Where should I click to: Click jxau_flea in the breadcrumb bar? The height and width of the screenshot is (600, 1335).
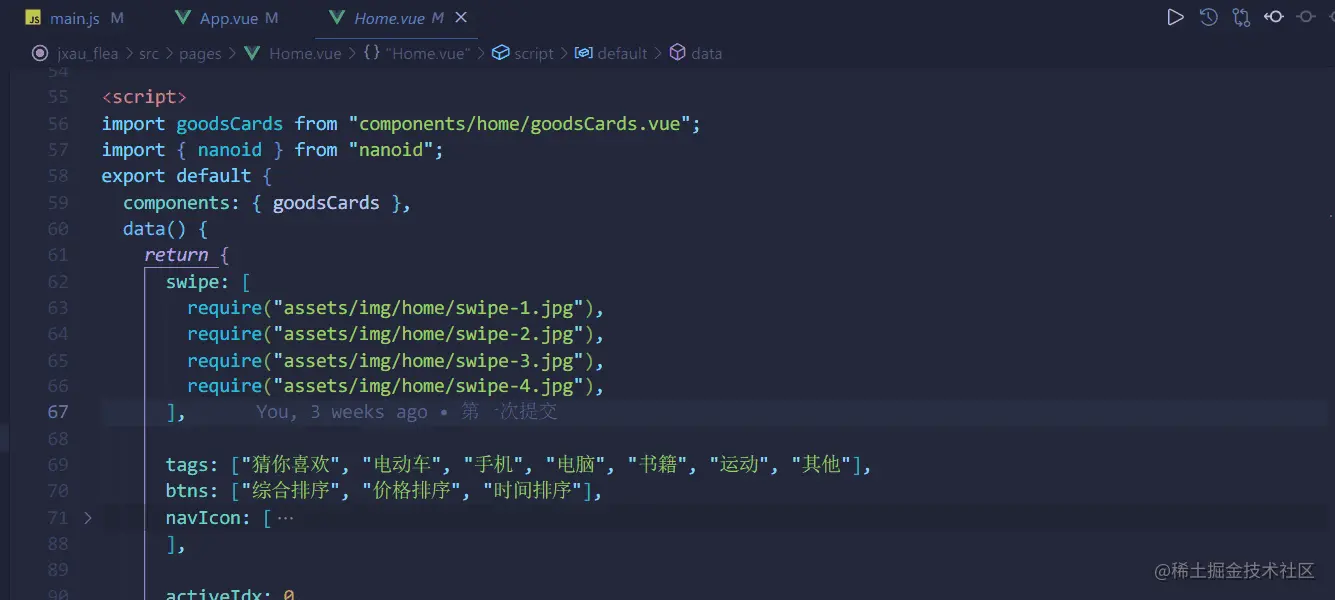tap(88, 53)
